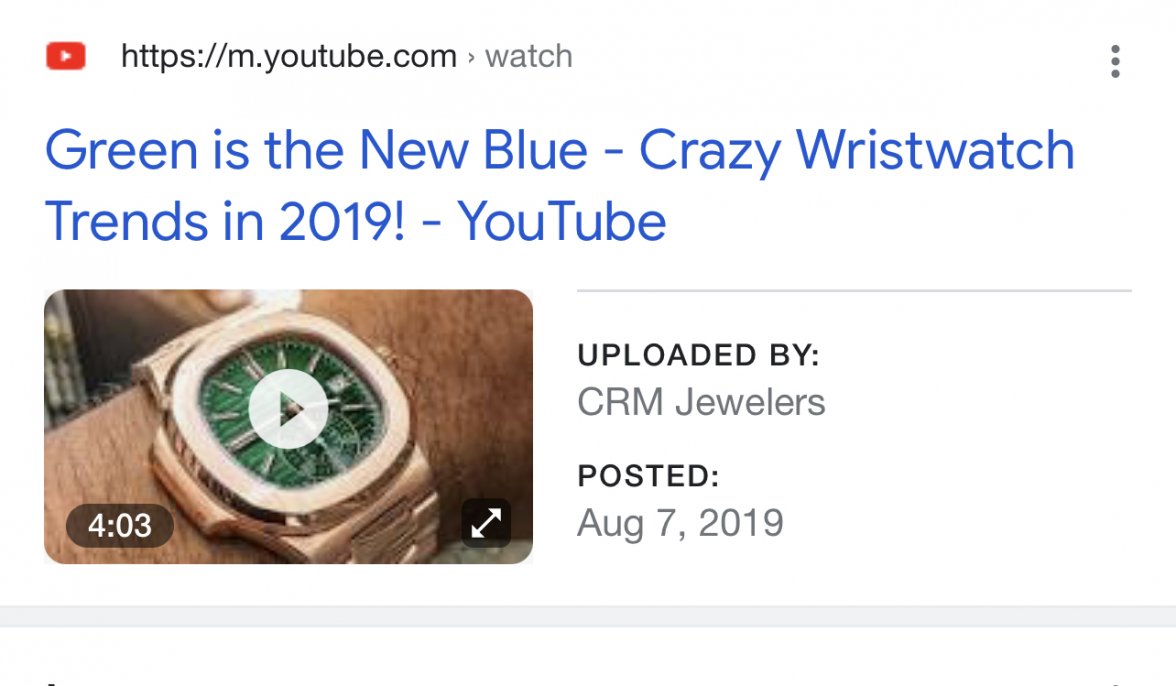
Task: Click the Aug 7, 2019 posted date
Action: click(680, 523)
